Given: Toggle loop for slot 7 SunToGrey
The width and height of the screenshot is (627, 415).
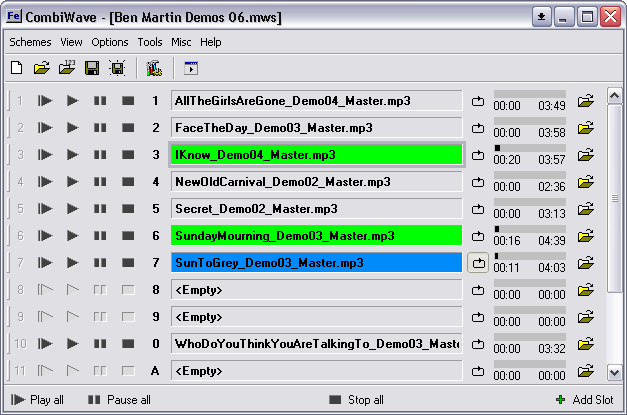Looking at the screenshot, I should 478,263.
